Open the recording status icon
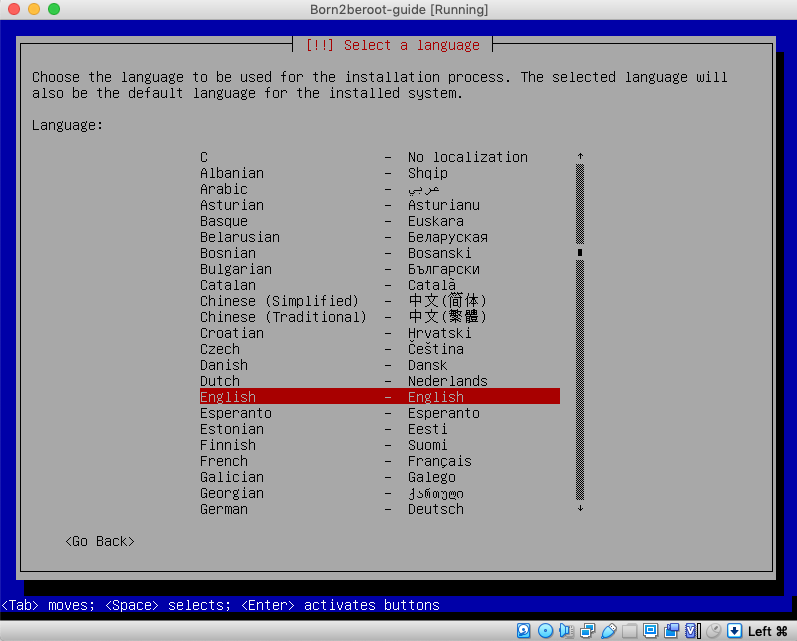This screenshot has width=797, height=641. pyautogui.click(x=671, y=631)
